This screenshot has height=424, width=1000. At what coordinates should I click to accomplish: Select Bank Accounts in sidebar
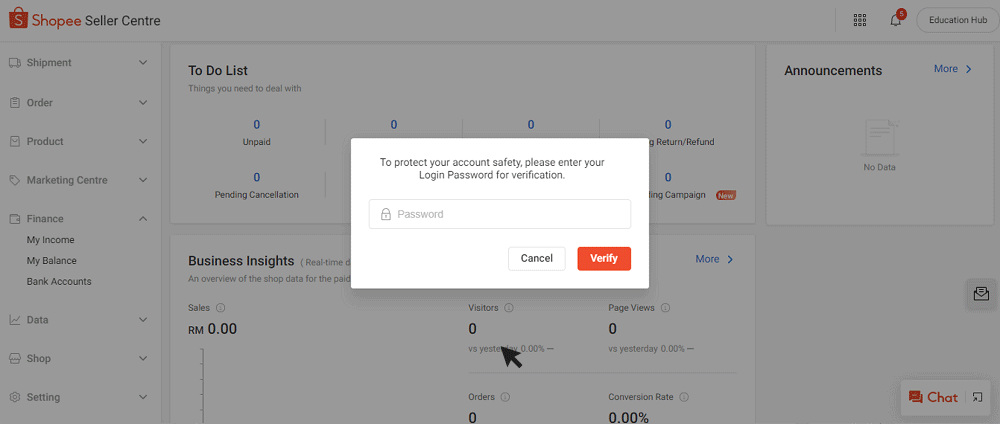click(59, 282)
